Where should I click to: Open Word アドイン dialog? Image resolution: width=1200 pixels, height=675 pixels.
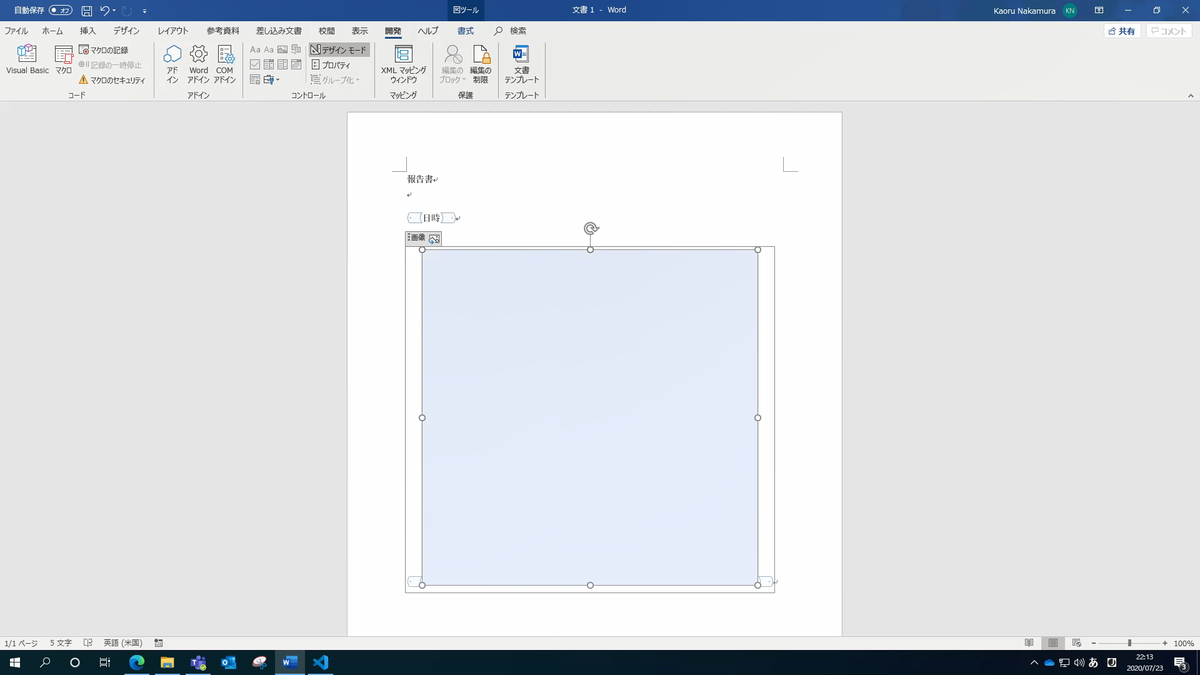click(198, 63)
